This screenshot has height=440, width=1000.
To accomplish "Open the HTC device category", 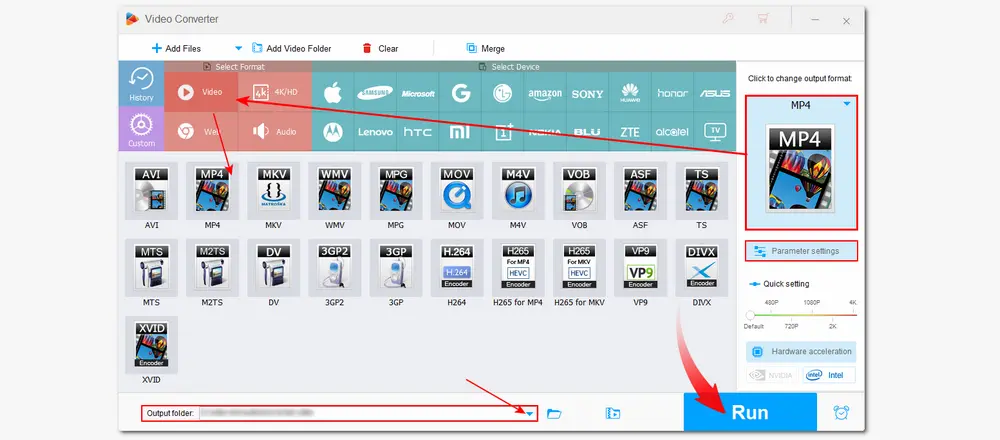I will click(418, 132).
